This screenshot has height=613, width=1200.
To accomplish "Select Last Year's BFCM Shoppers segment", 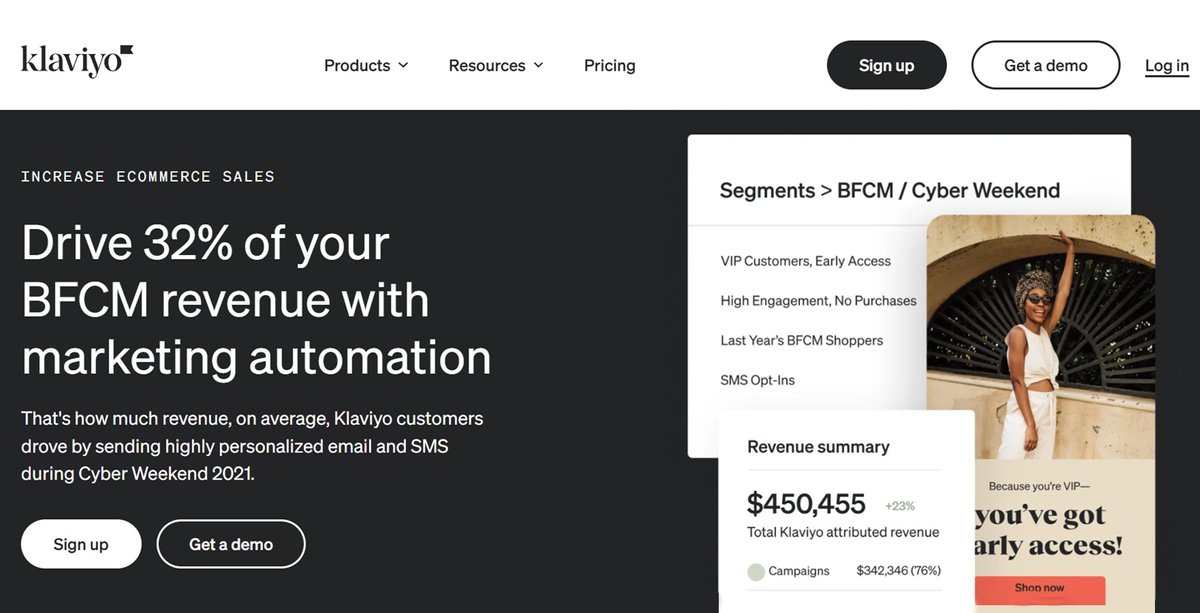I will [802, 340].
